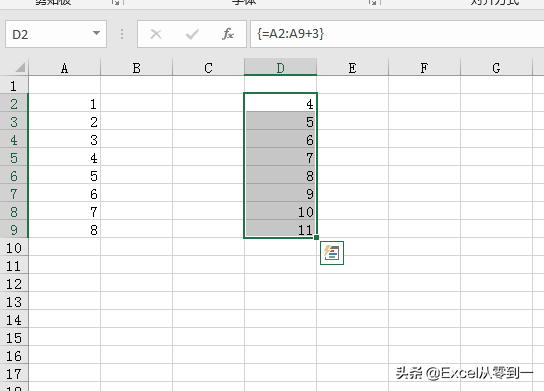The width and height of the screenshot is (544, 391).
Task: Click cell D3 containing 5
Action: click(x=280, y=121)
